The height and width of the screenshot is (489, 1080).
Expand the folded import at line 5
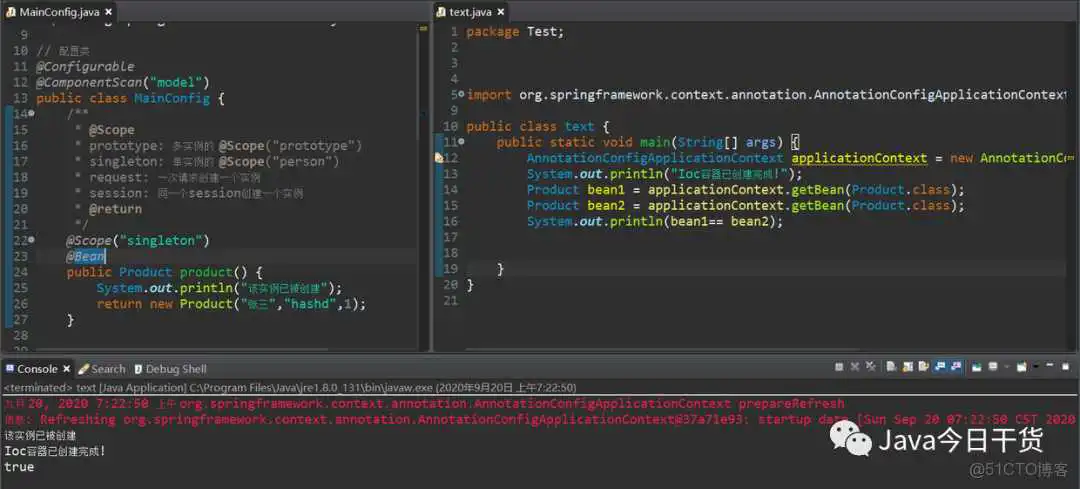[461, 94]
